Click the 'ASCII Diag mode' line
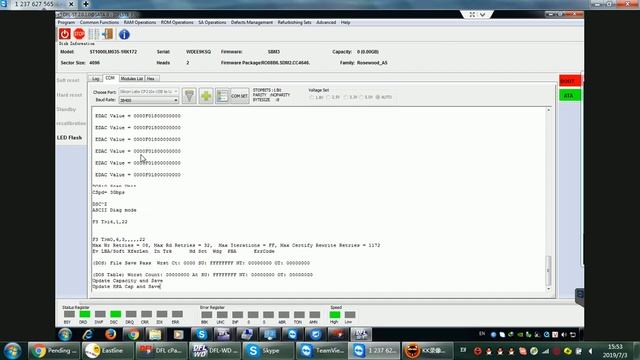 [114, 210]
